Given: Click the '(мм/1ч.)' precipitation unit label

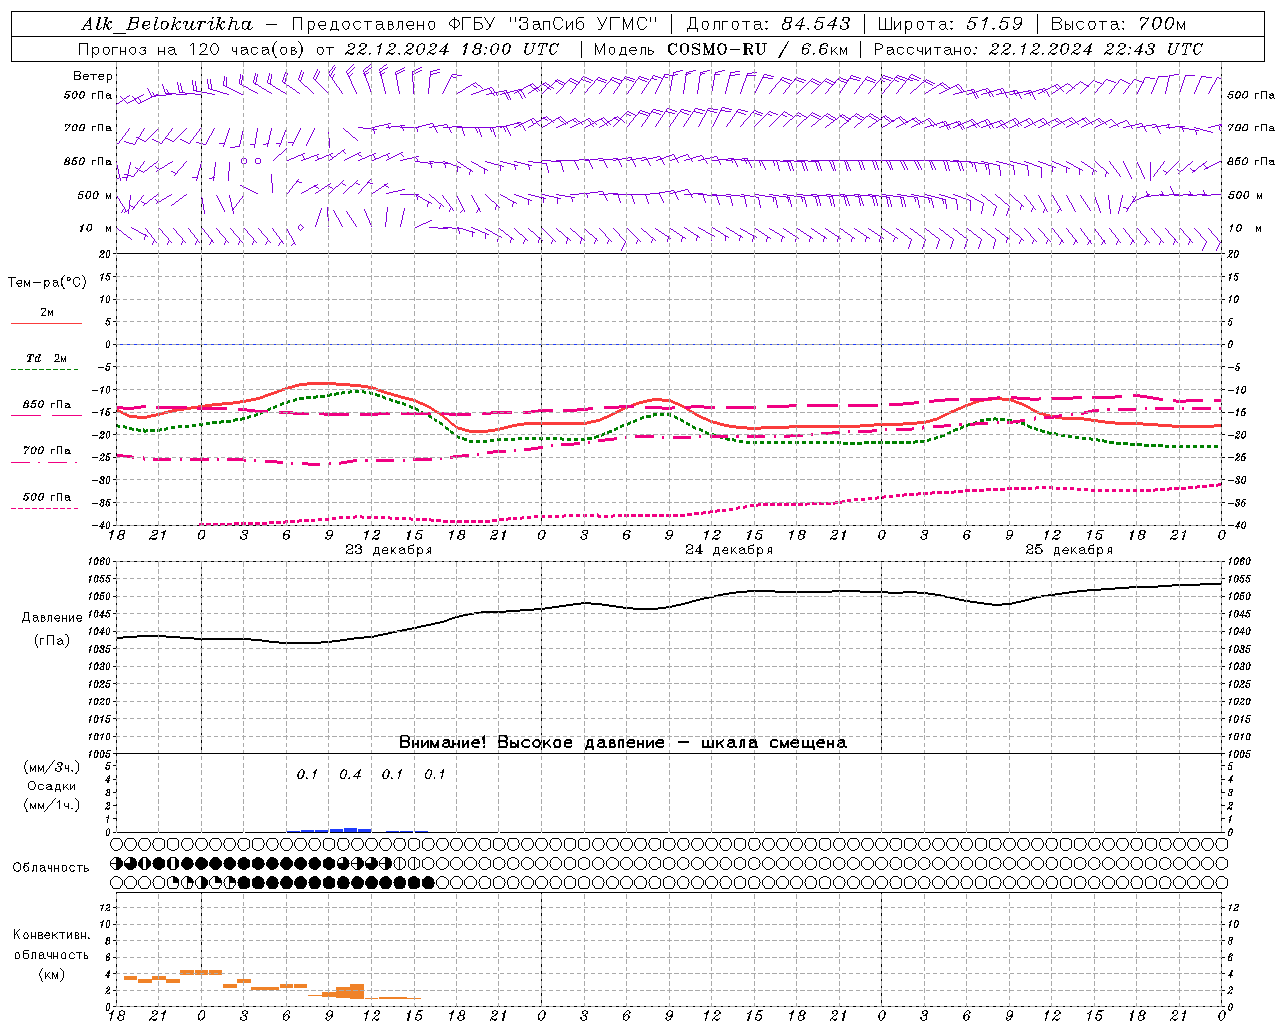Looking at the screenshot, I should click(x=52, y=805).
